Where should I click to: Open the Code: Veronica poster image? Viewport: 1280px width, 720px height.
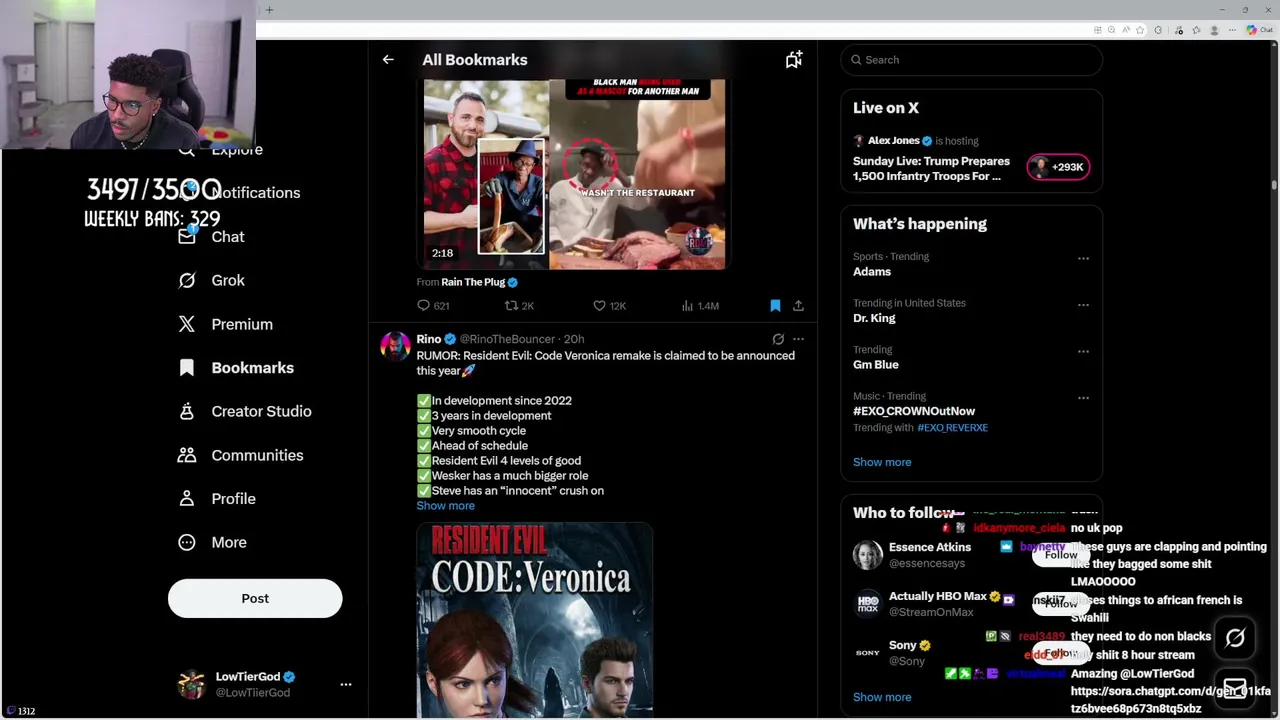tap(535, 620)
